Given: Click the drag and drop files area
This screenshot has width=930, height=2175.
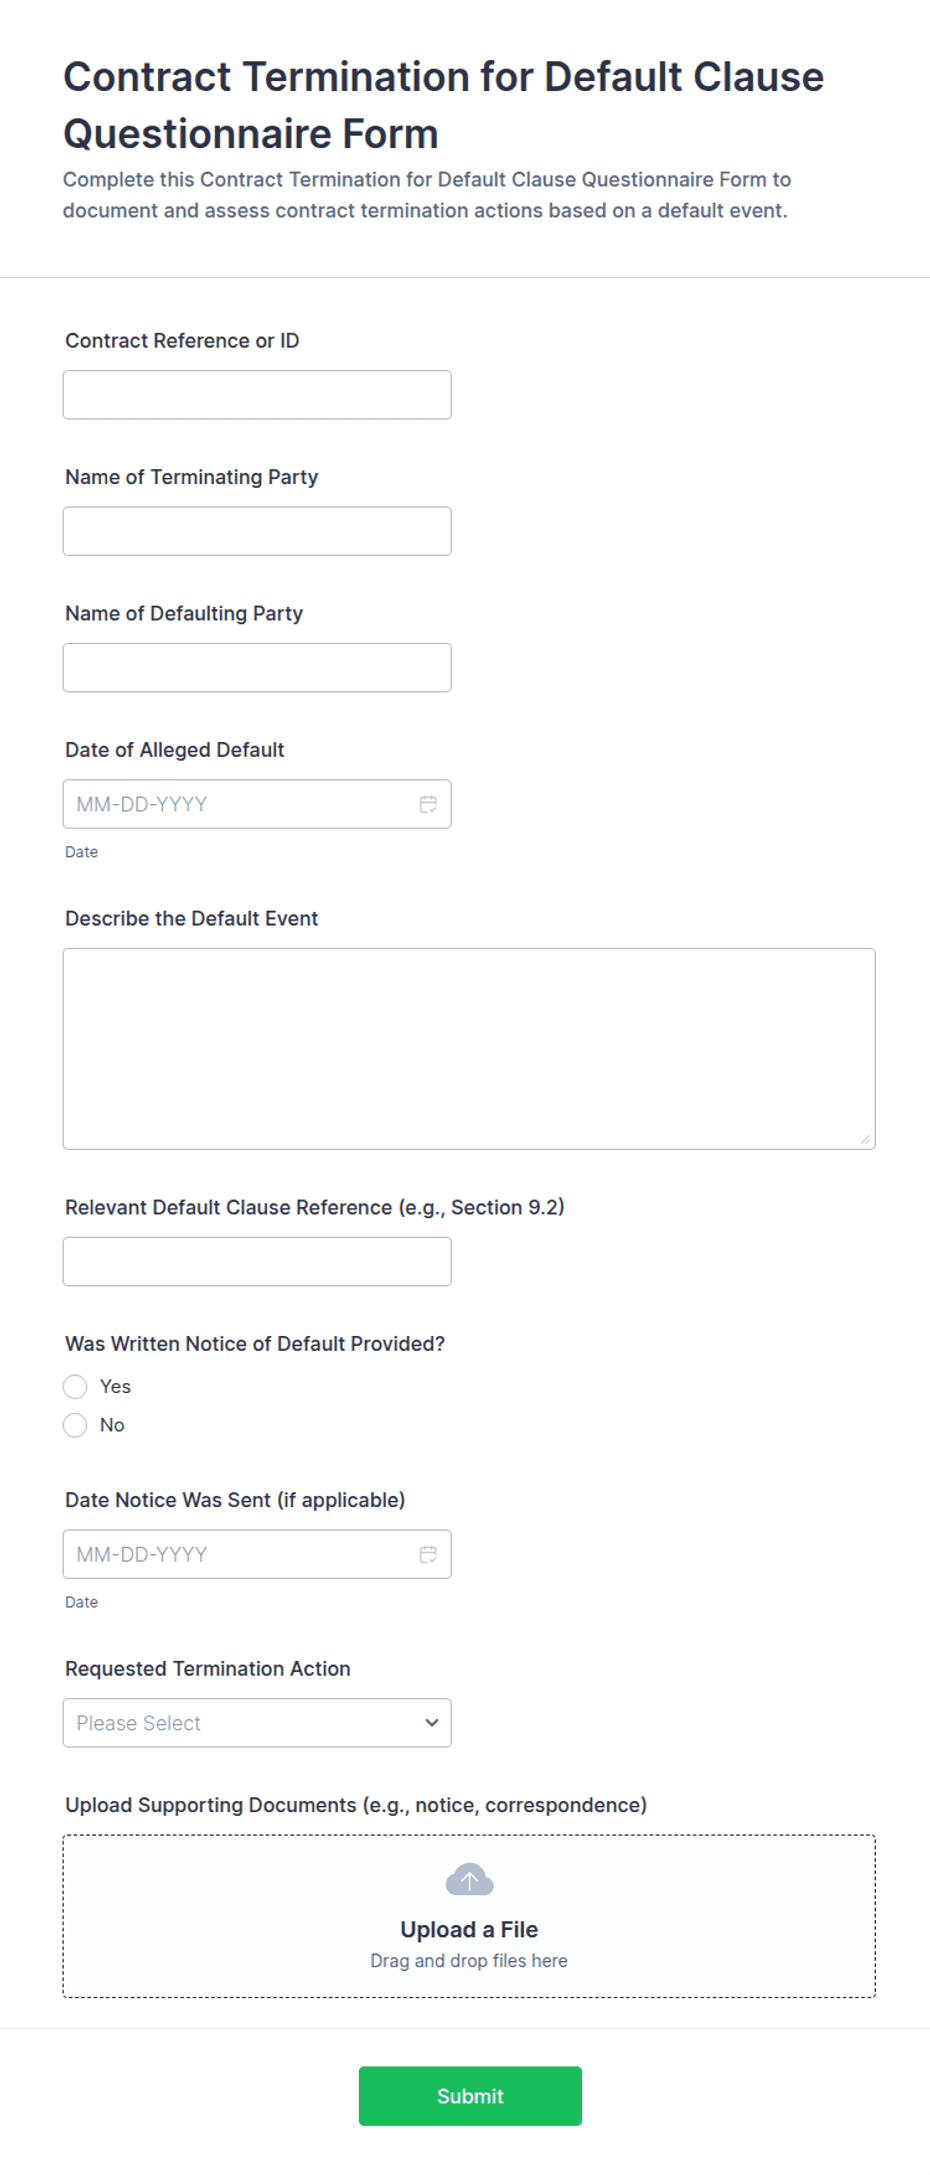Looking at the screenshot, I should pos(469,1916).
